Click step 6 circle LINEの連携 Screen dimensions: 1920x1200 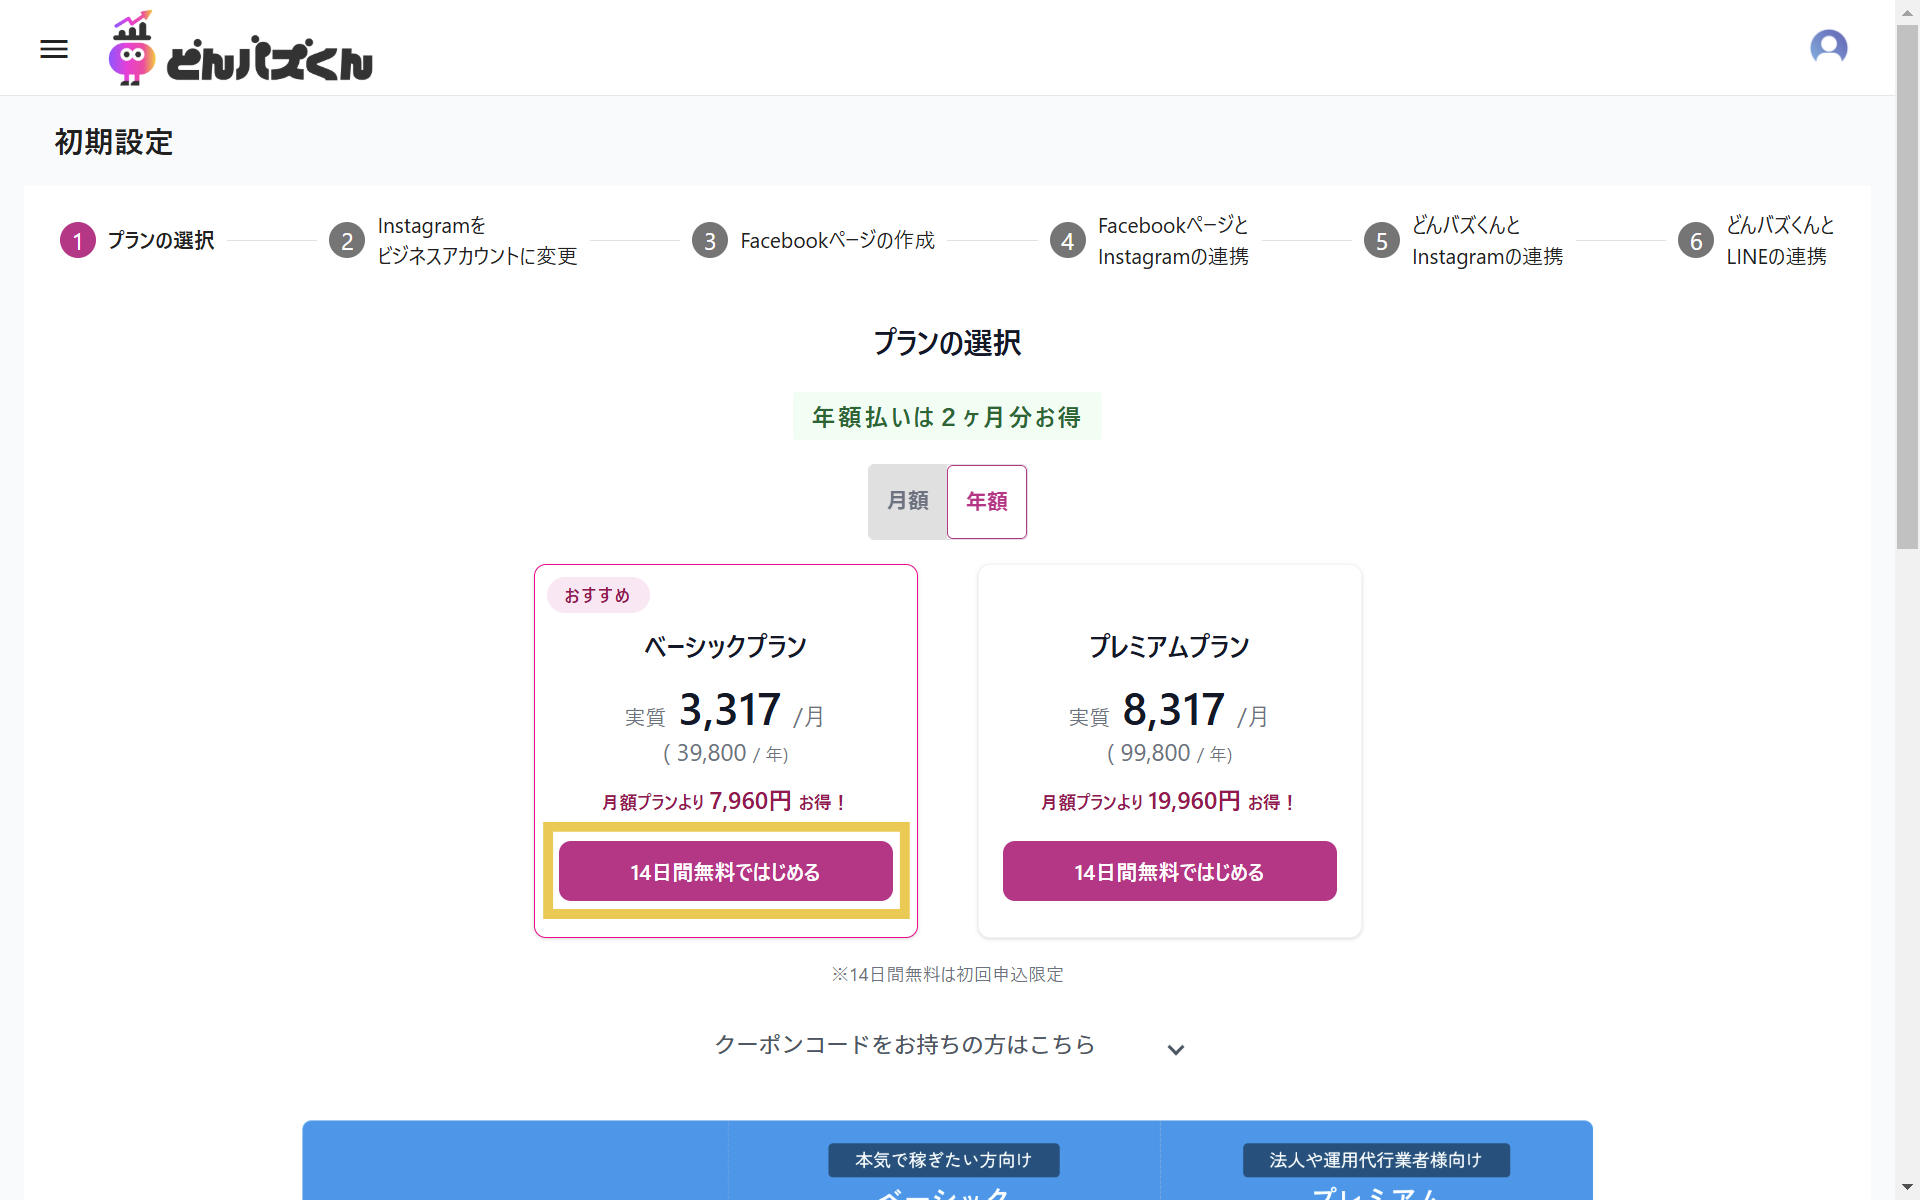[1695, 241]
